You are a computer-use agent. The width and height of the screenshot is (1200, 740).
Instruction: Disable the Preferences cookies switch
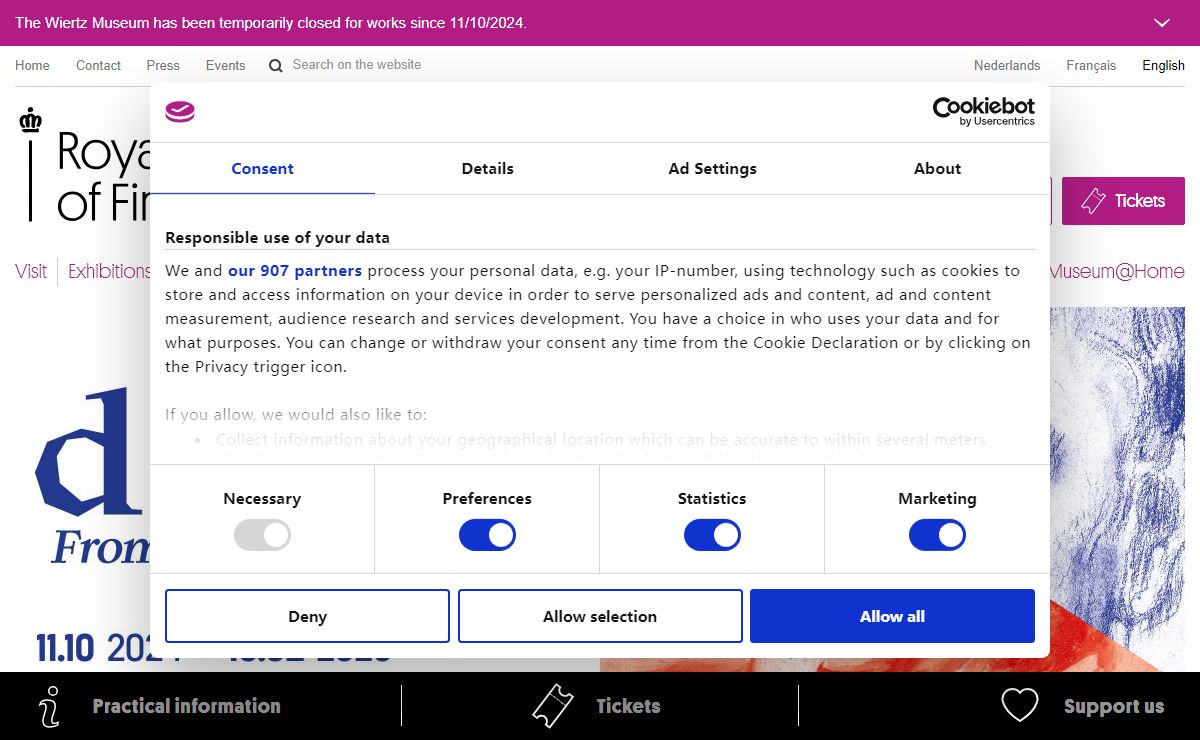(487, 535)
